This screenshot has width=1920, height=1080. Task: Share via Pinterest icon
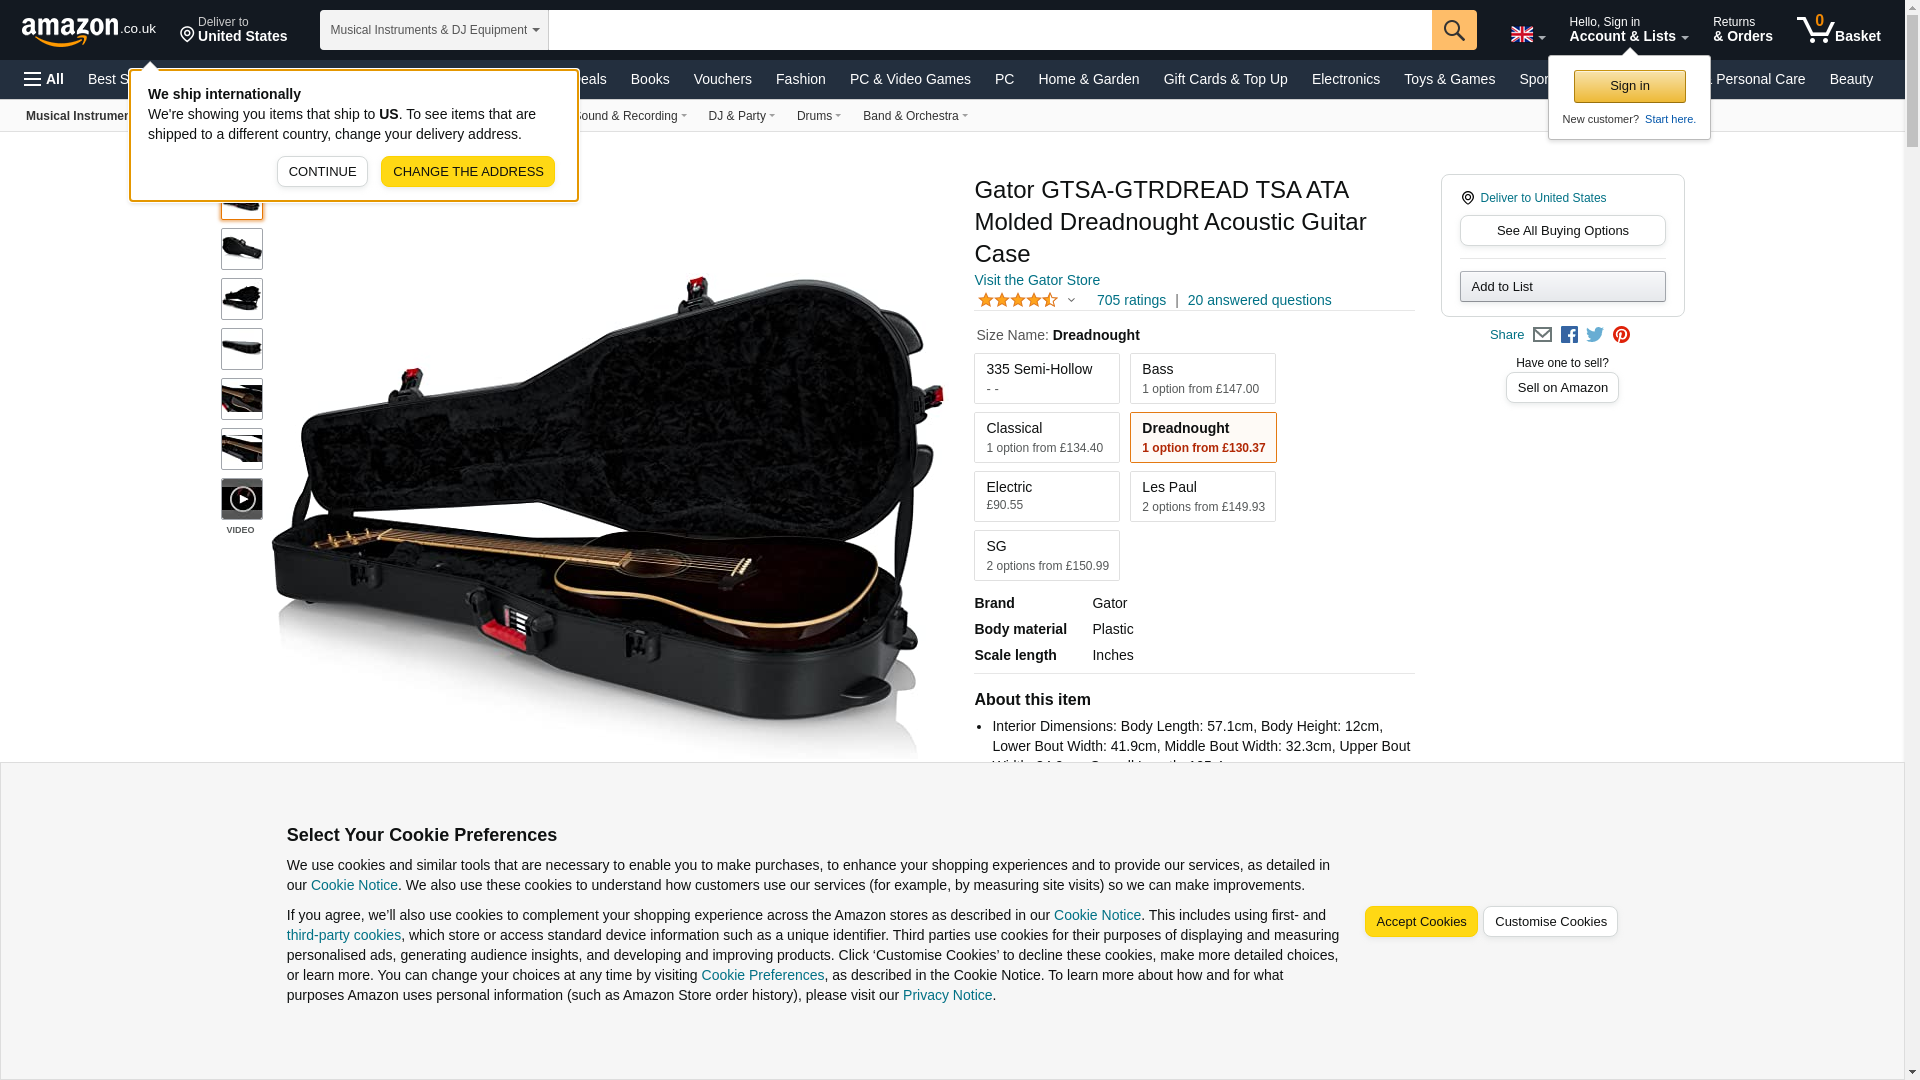click(1621, 335)
